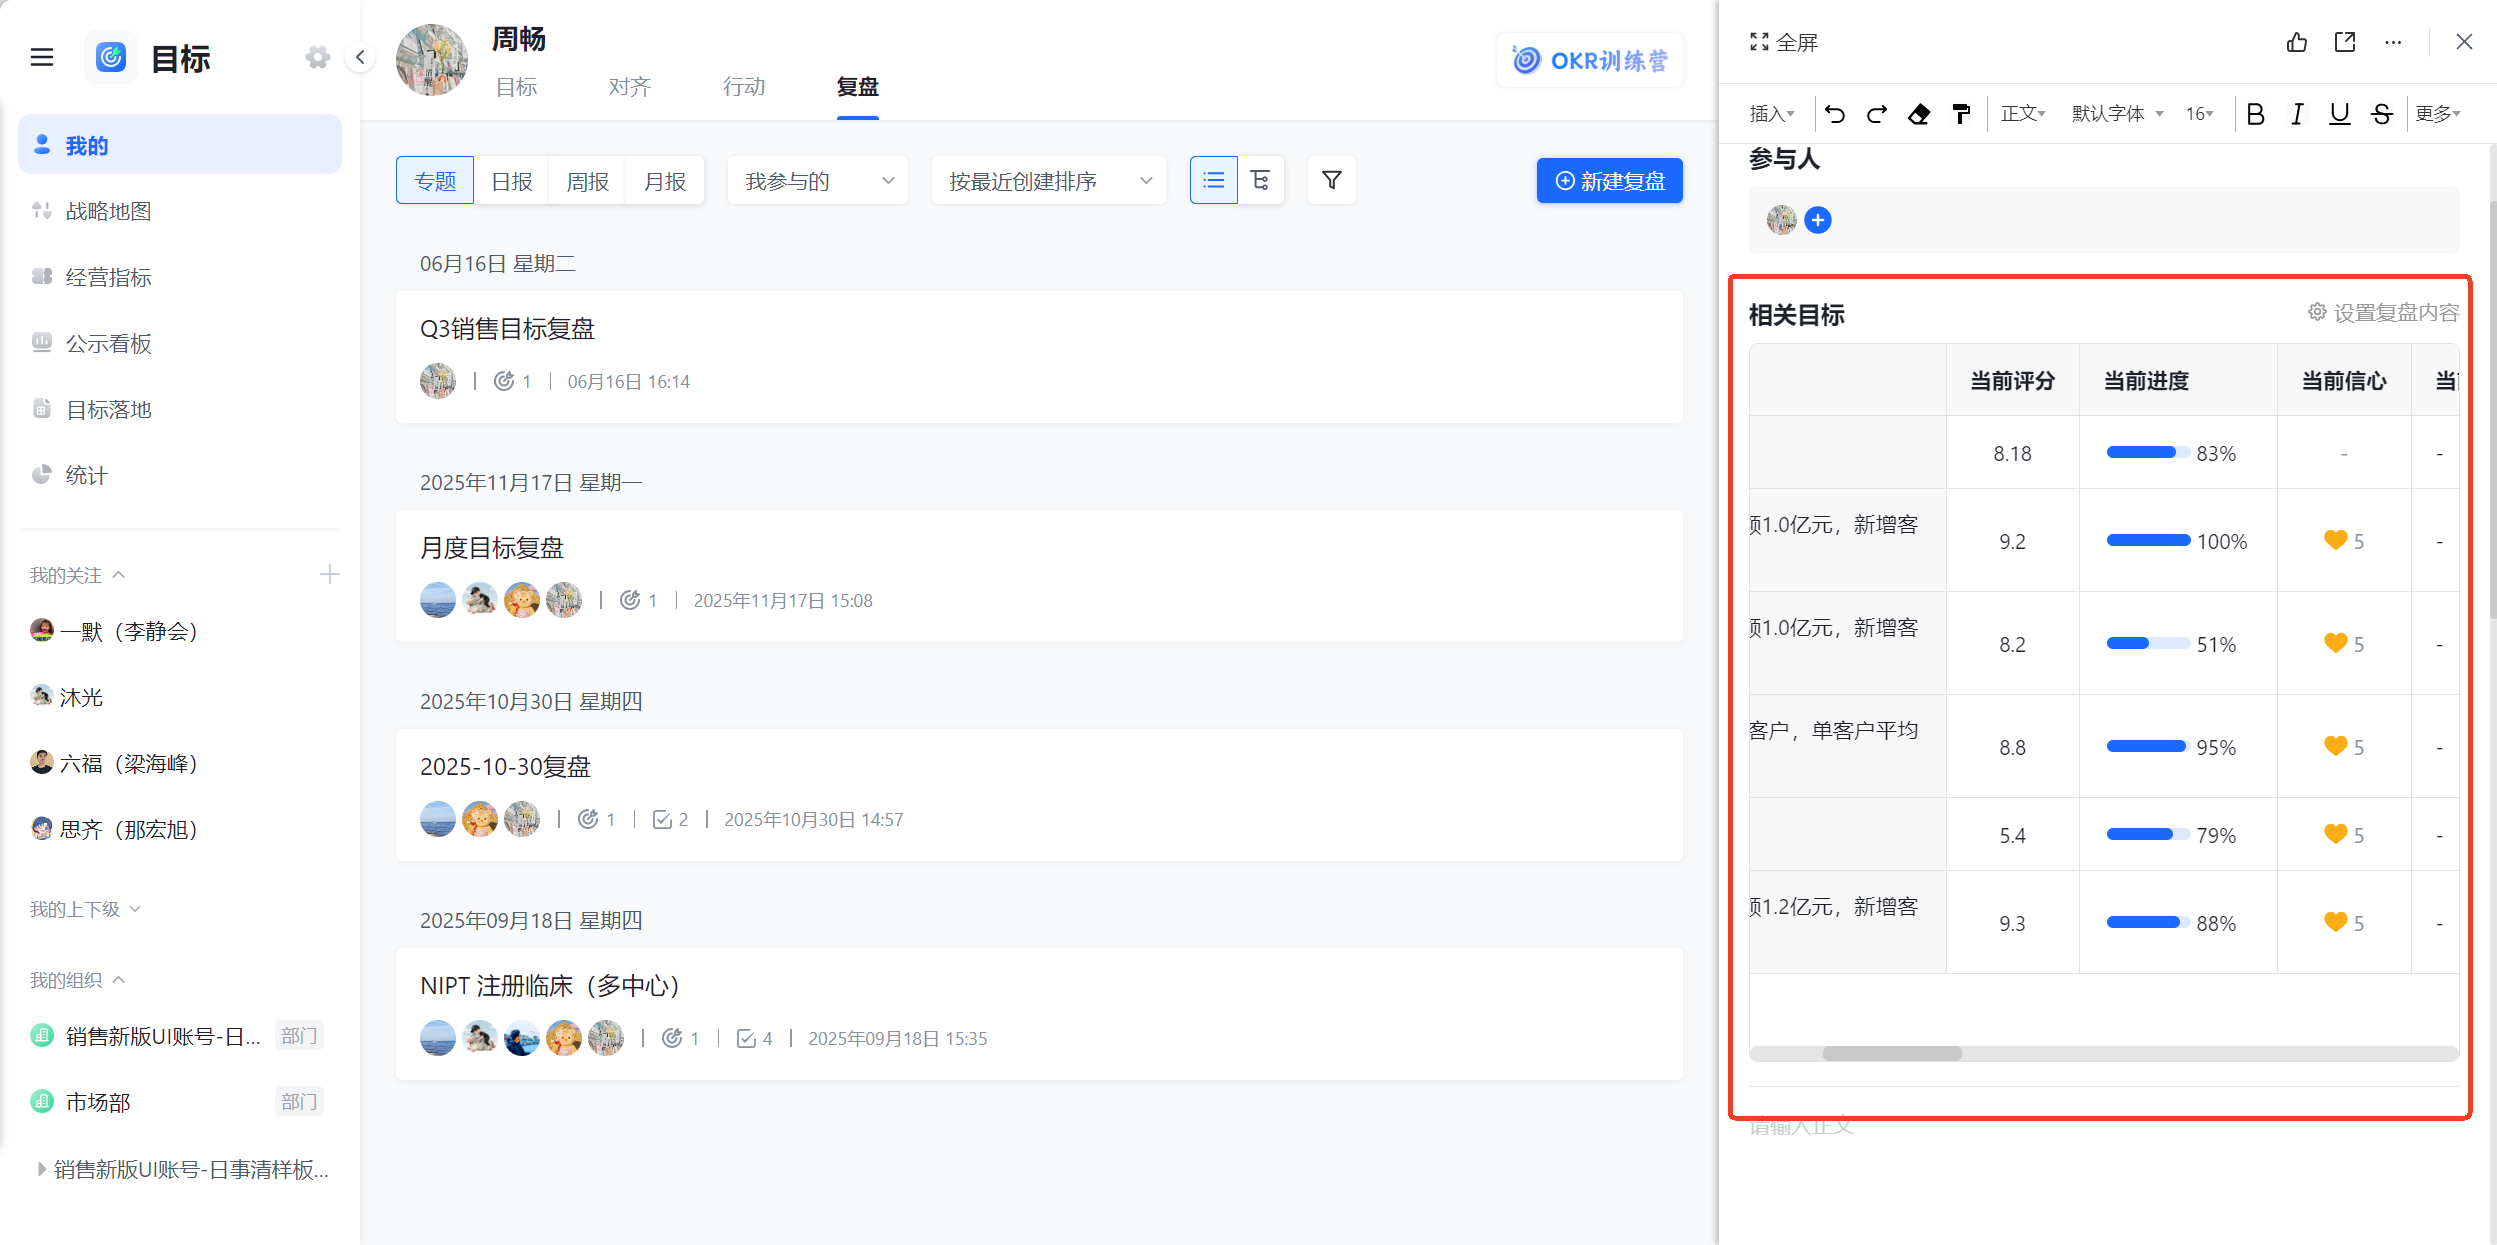Switch to the 对齐 tab
This screenshot has width=2497, height=1245.
click(x=629, y=87)
